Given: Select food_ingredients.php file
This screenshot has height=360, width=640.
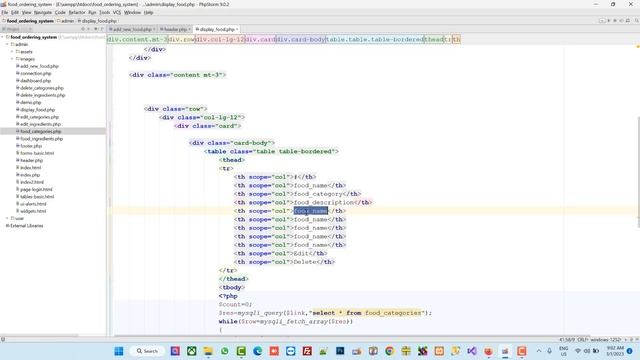Looking at the screenshot, I should click(41, 139).
